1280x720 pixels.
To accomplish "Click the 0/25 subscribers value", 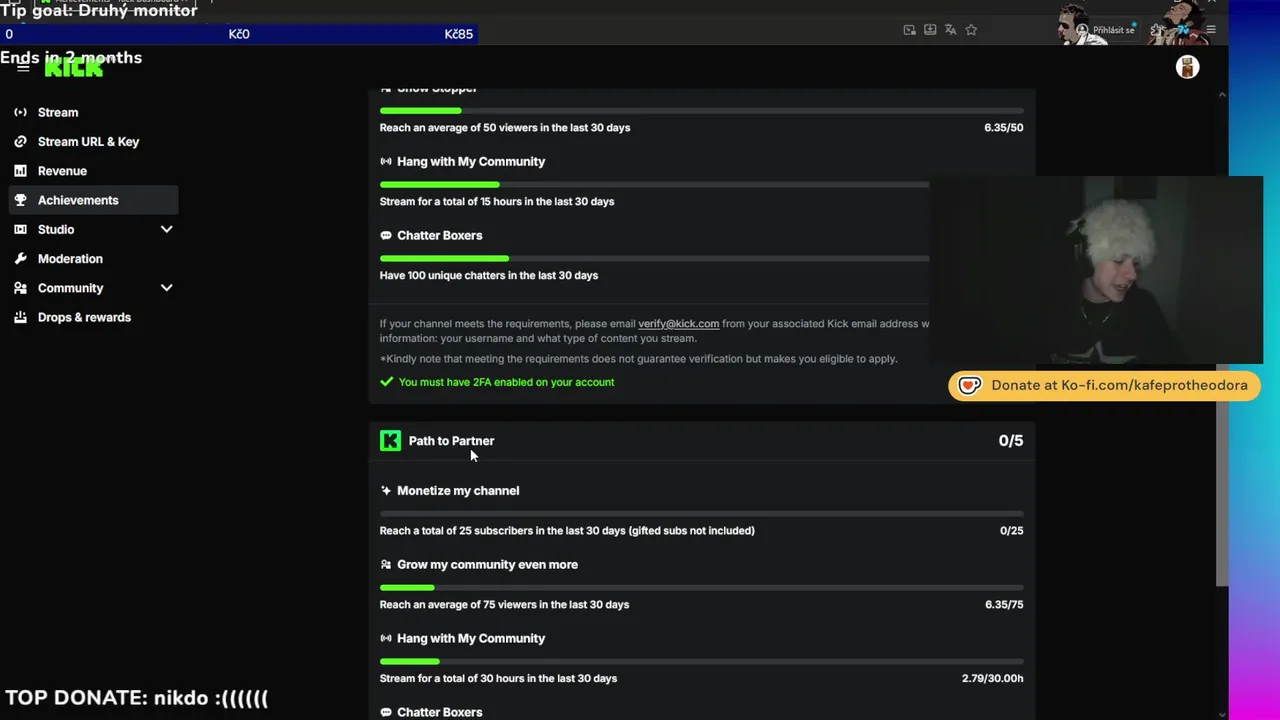I will [1011, 531].
